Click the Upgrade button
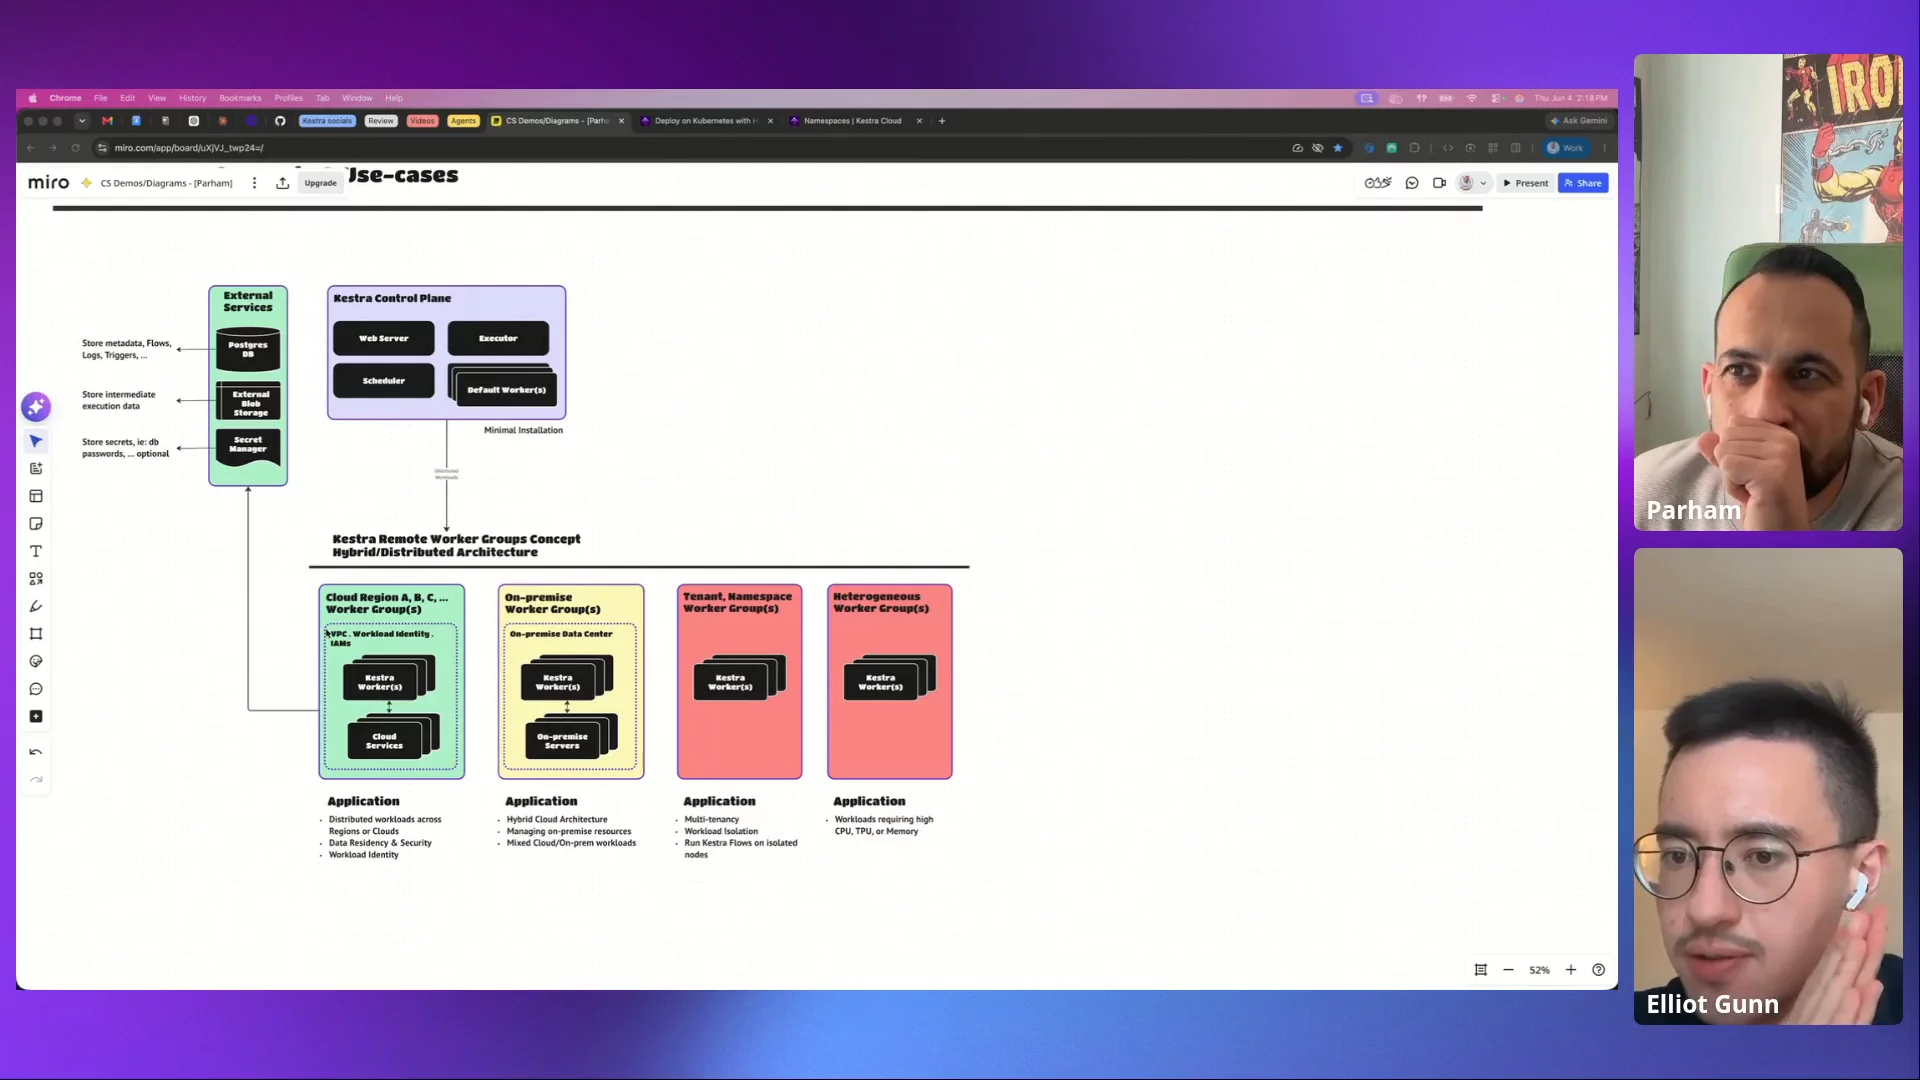1920x1080 pixels. [320, 183]
